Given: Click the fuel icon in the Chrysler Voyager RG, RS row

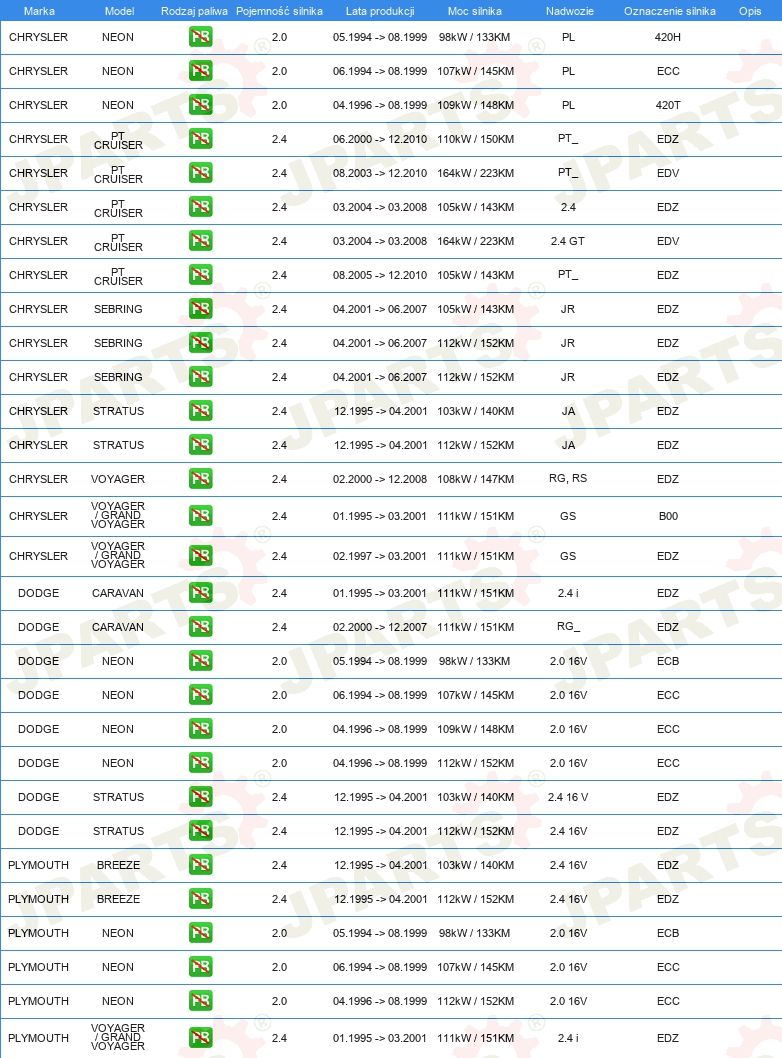Looking at the screenshot, I should (x=200, y=479).
